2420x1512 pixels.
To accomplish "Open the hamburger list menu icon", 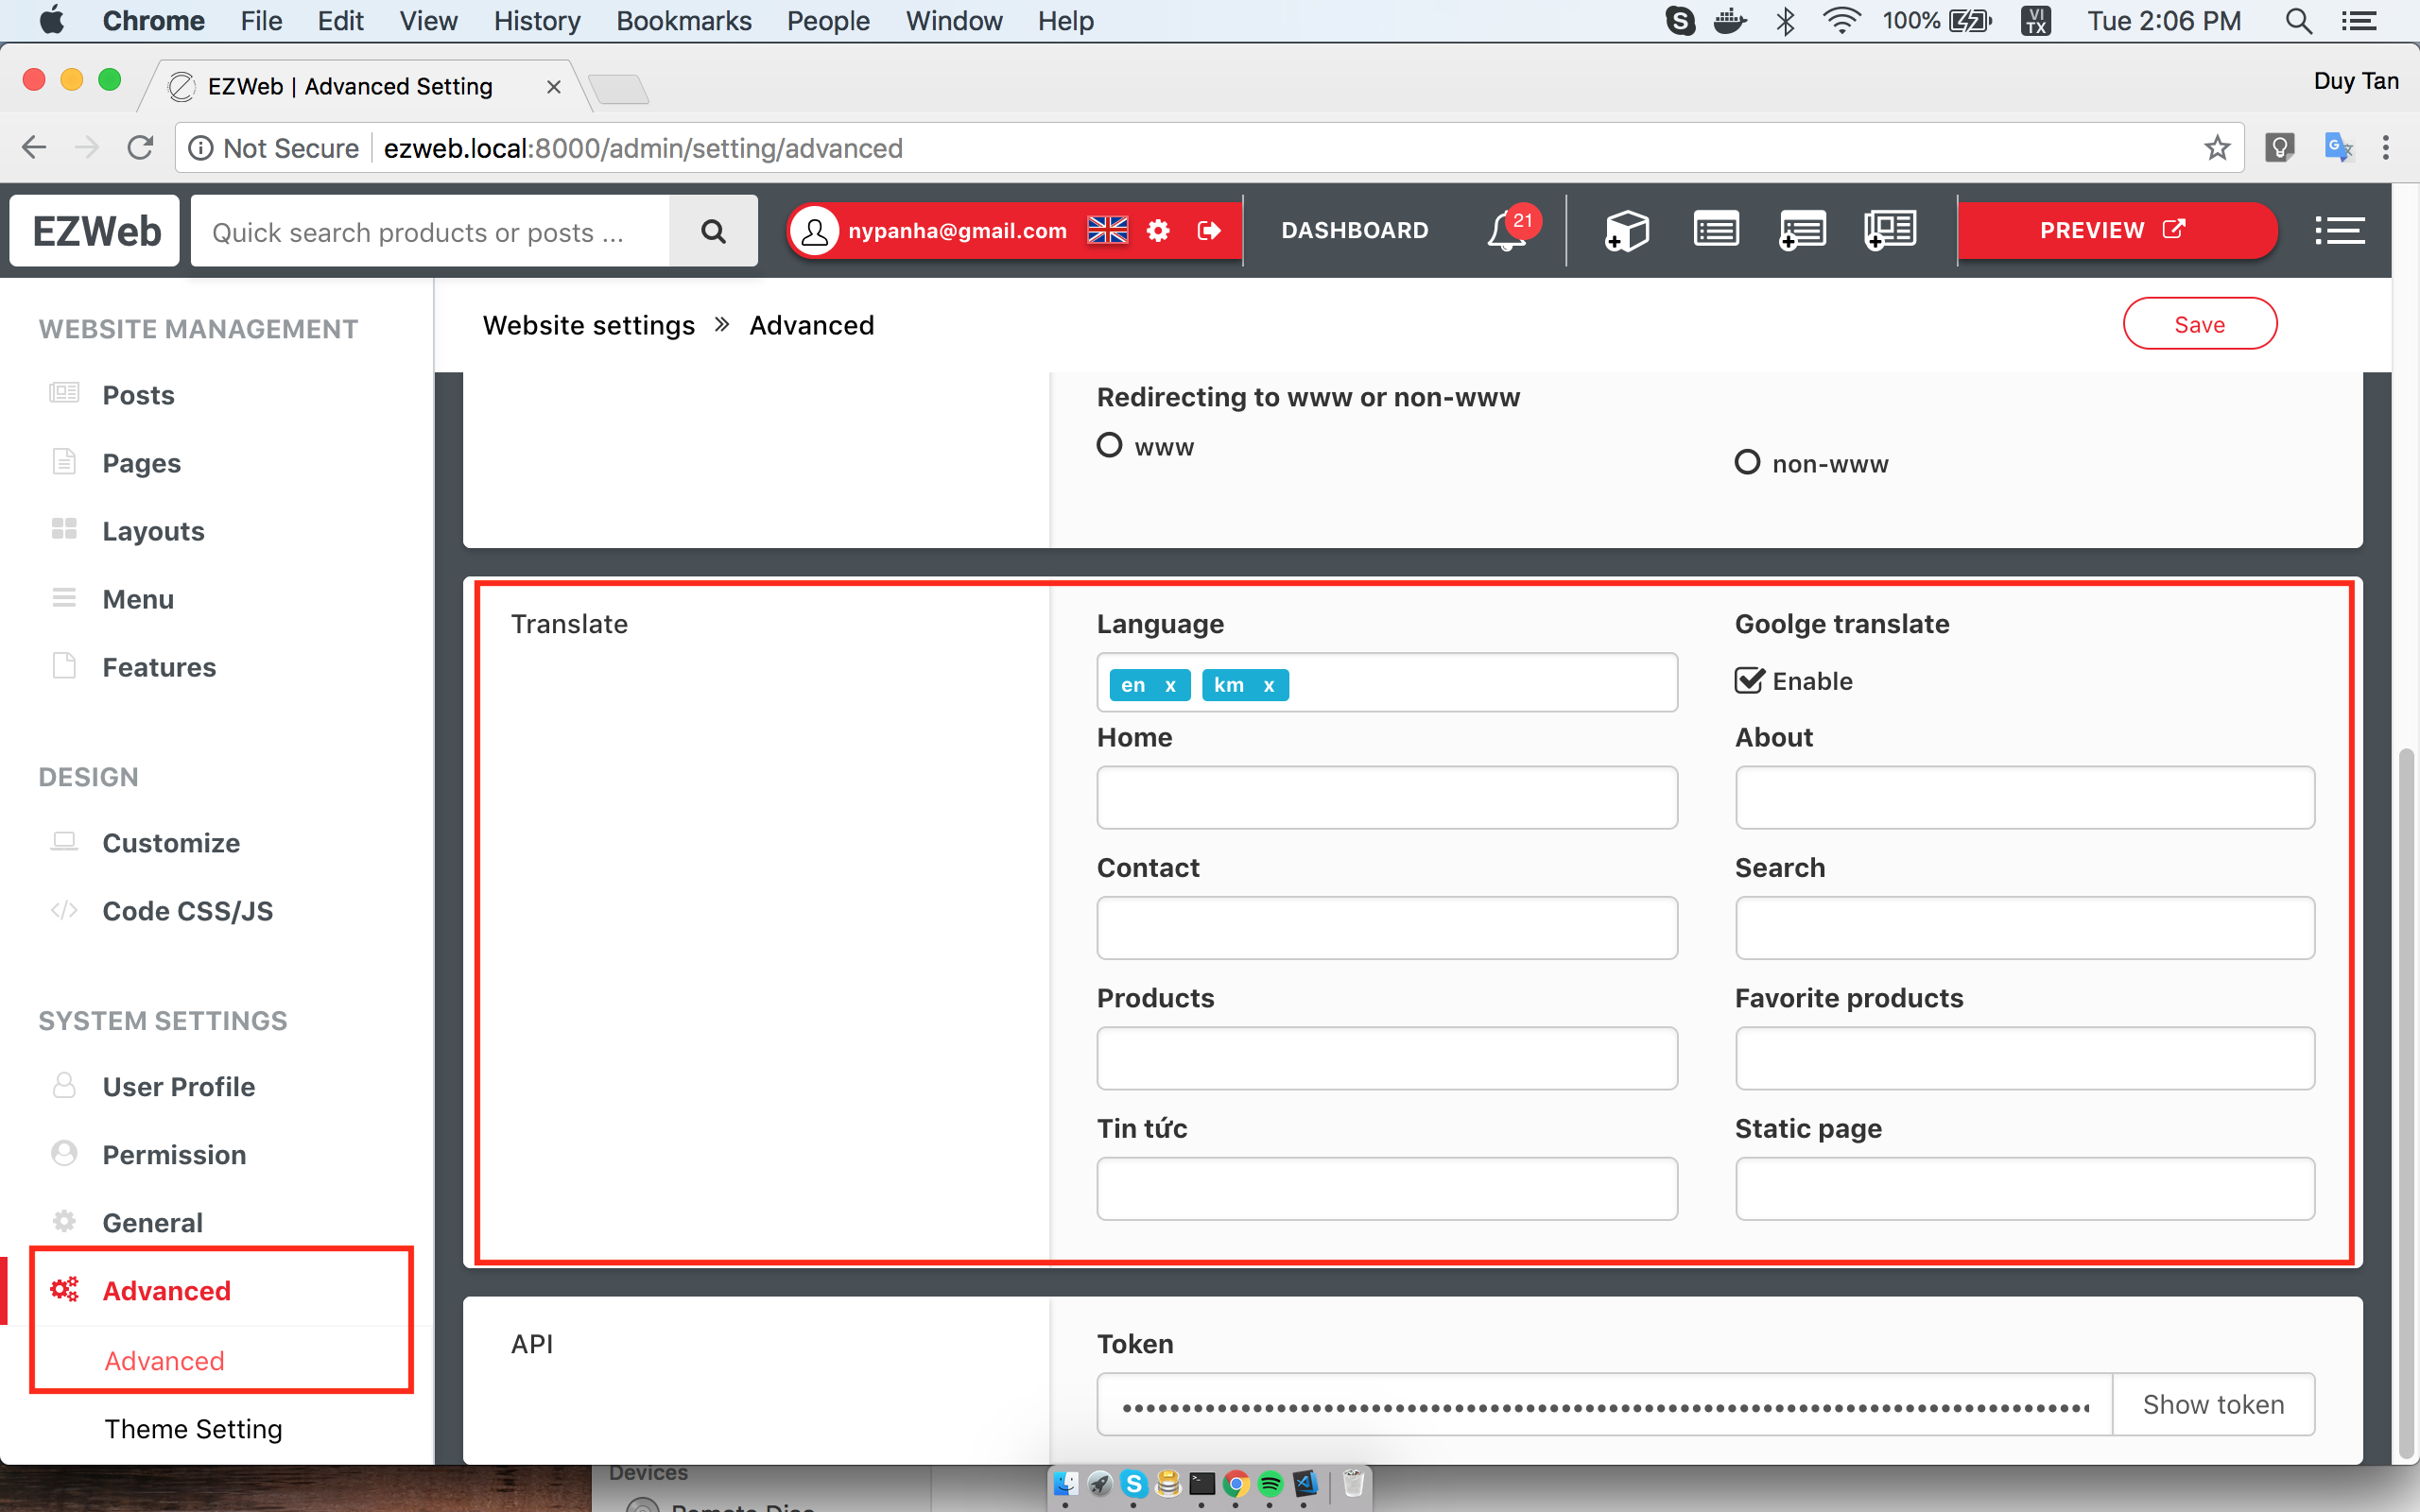I will point(2340,231).
